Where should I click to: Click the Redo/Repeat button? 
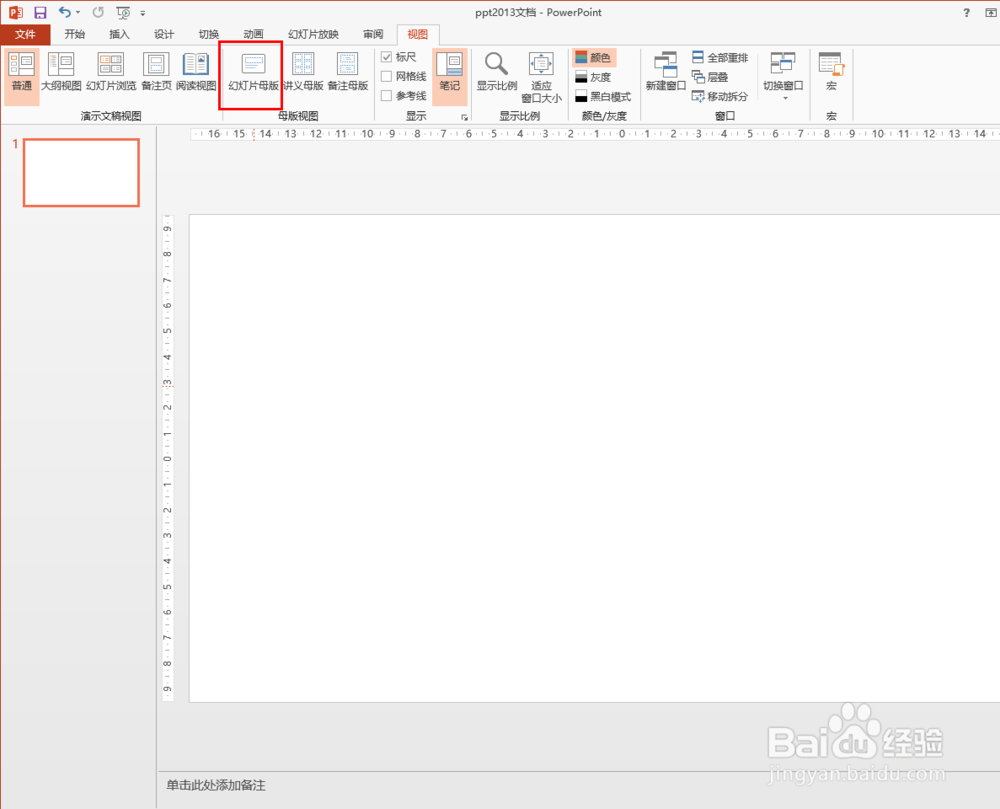[x=98, y=12]
